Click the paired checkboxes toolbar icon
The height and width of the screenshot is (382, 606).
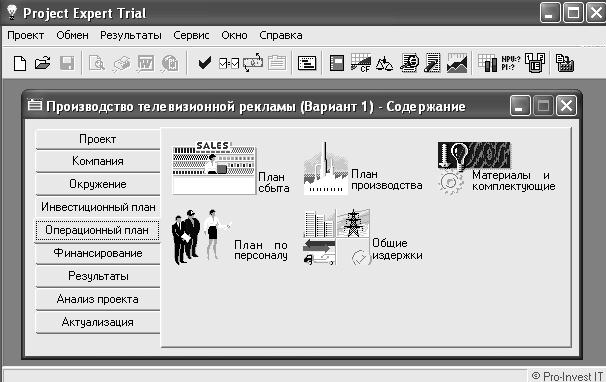(229, 63)
